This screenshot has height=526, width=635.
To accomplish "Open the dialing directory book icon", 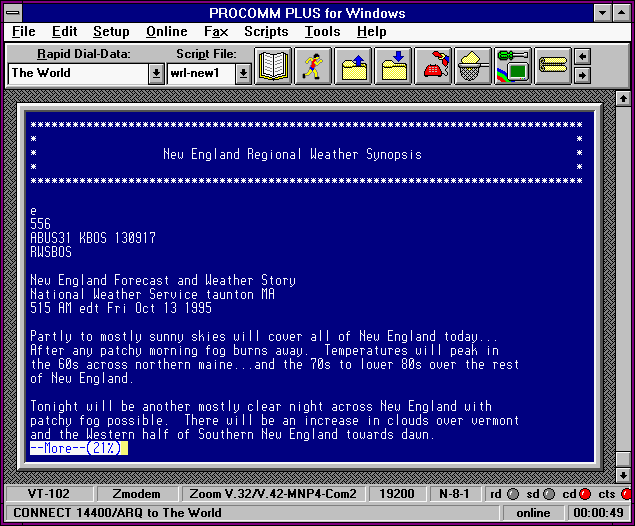I will (x=273, y=66).
